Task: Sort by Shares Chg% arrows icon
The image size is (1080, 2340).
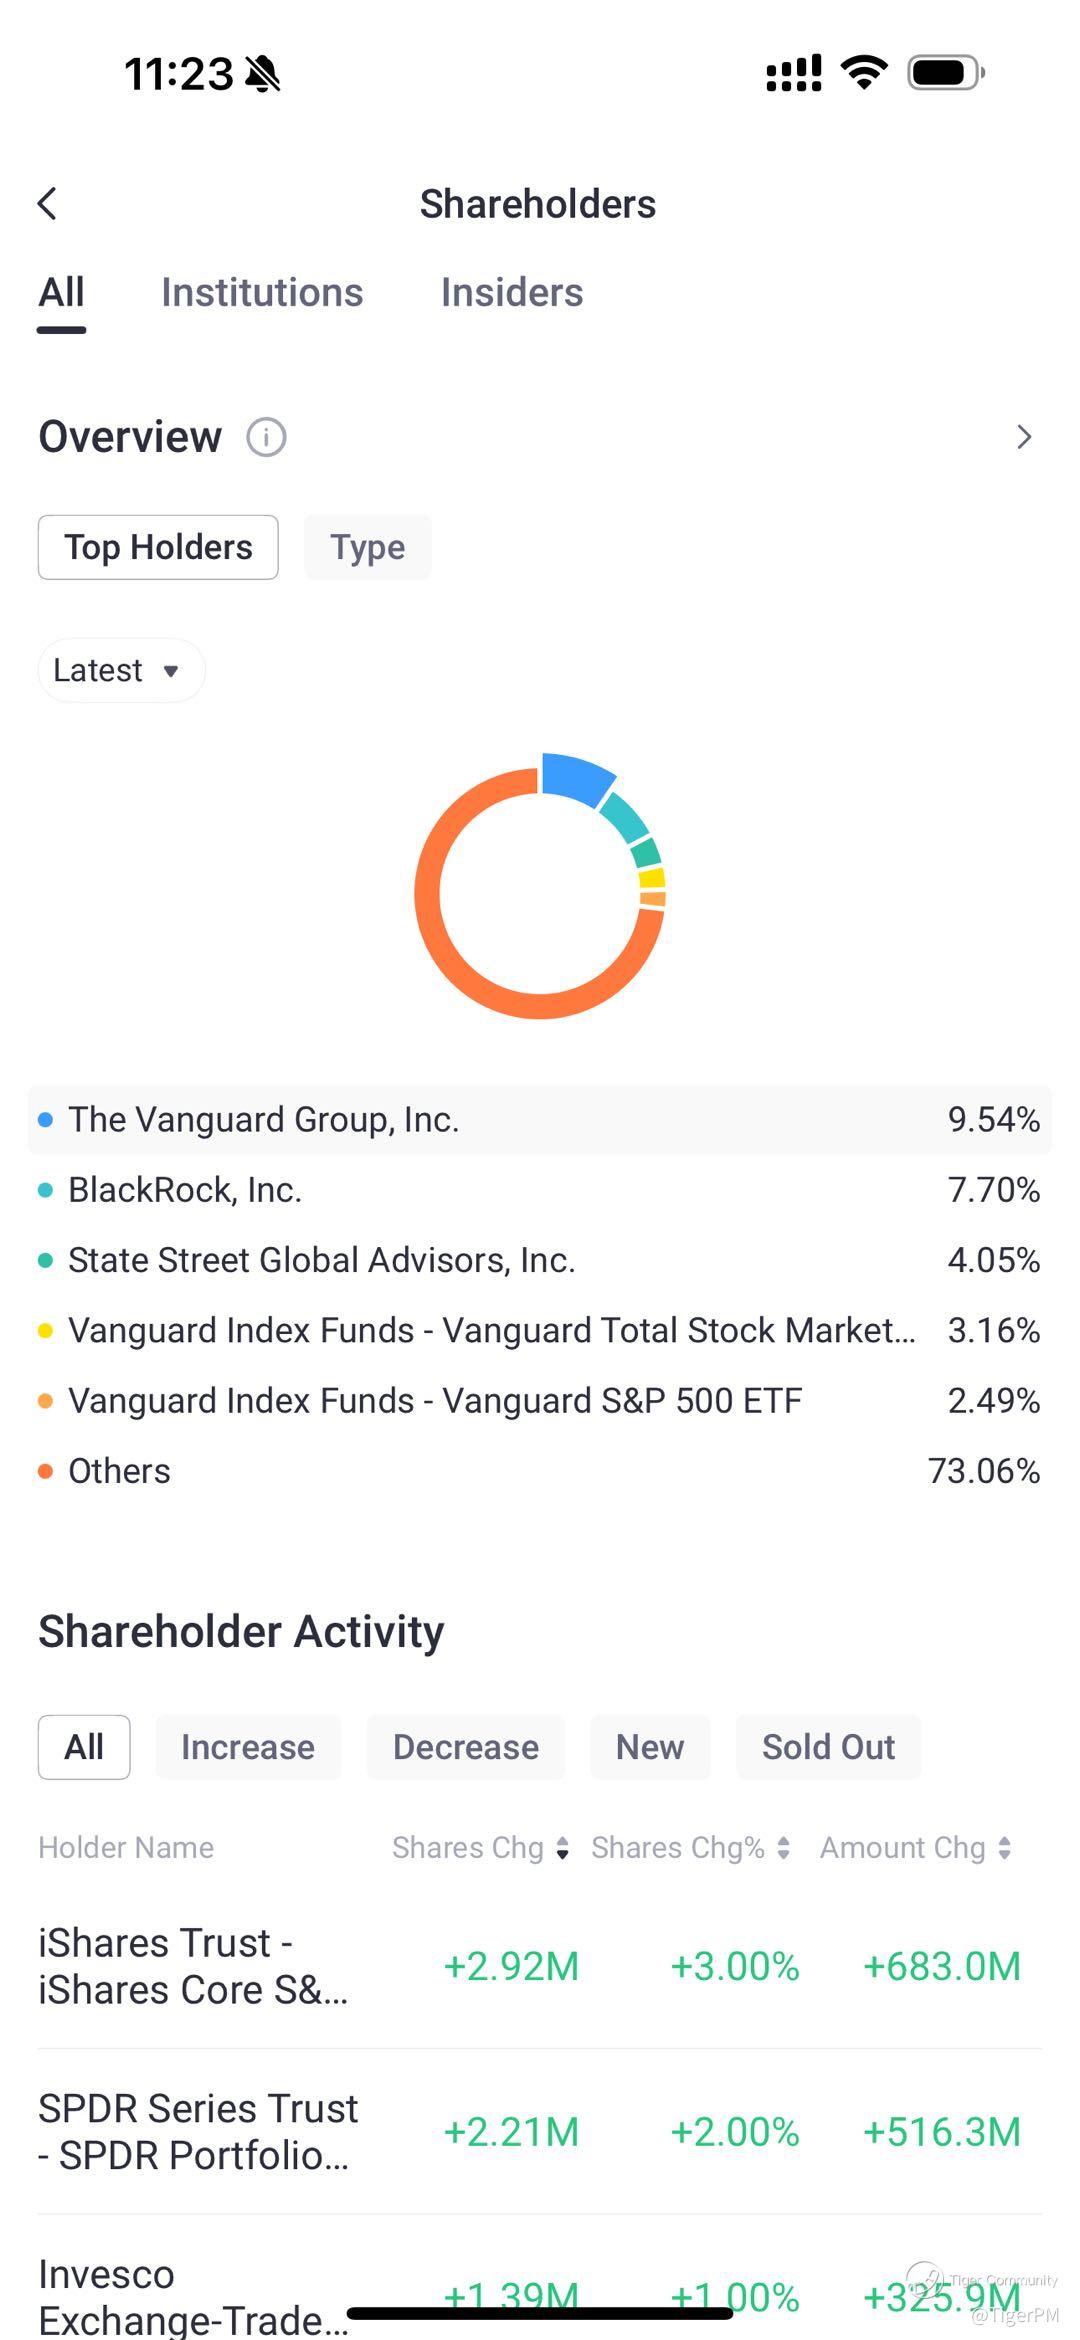Action: click(x=784, y=1848)
